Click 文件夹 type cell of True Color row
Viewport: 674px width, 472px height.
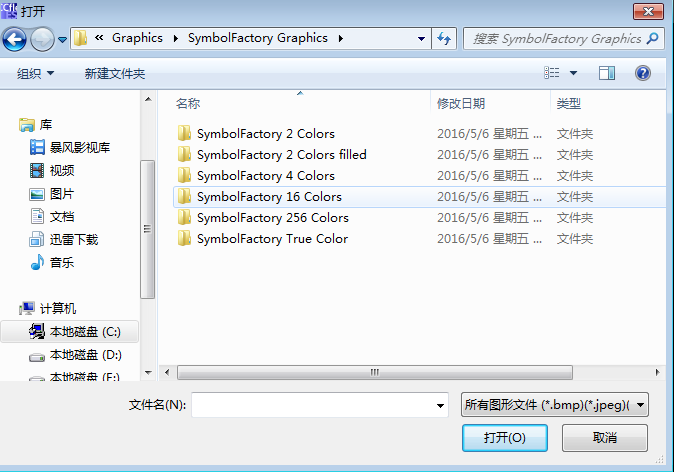[x=575, y=239]
